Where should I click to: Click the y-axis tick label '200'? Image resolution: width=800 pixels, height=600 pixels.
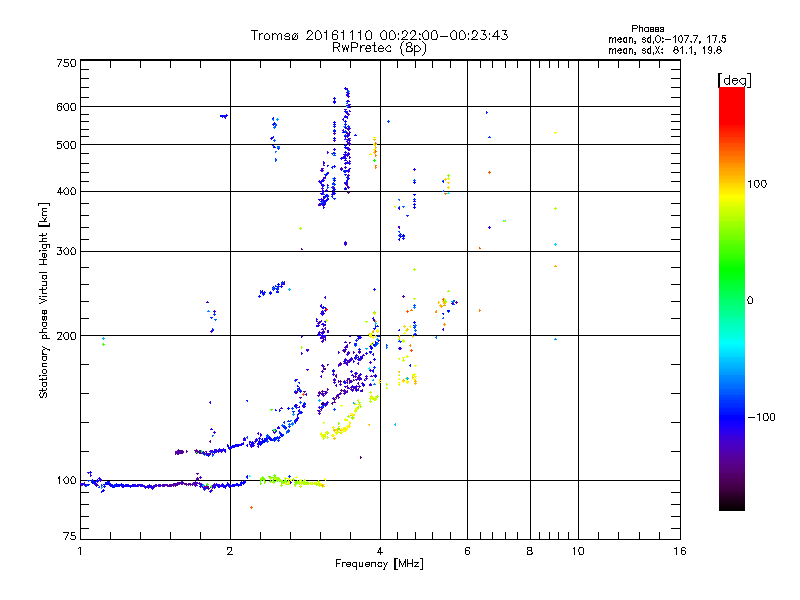[x=66, y=336]
